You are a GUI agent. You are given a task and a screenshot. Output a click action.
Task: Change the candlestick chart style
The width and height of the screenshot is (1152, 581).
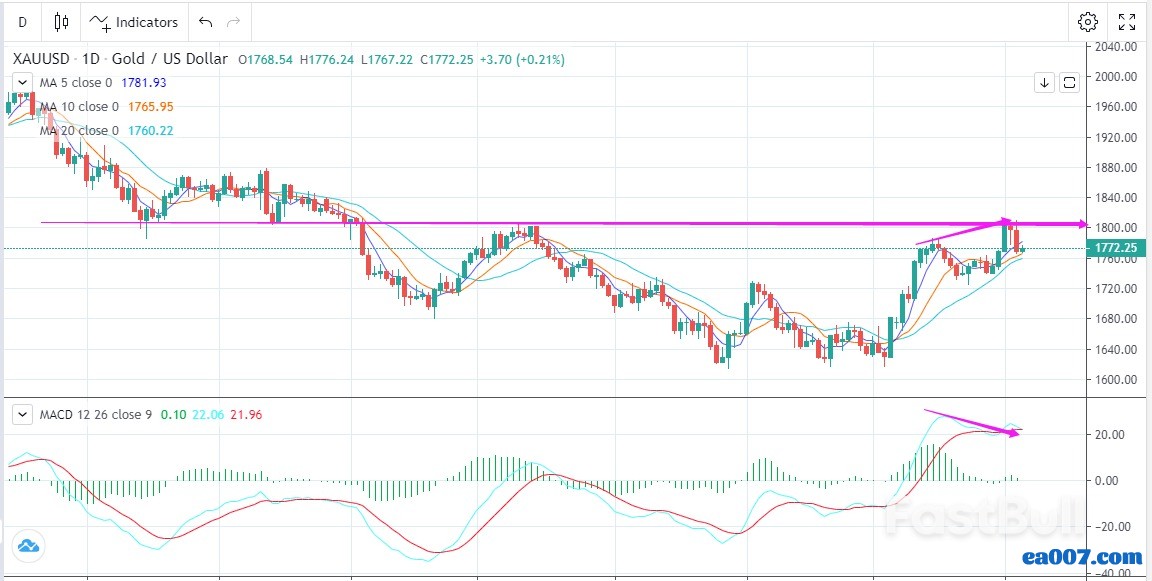[x=62, y=22]
